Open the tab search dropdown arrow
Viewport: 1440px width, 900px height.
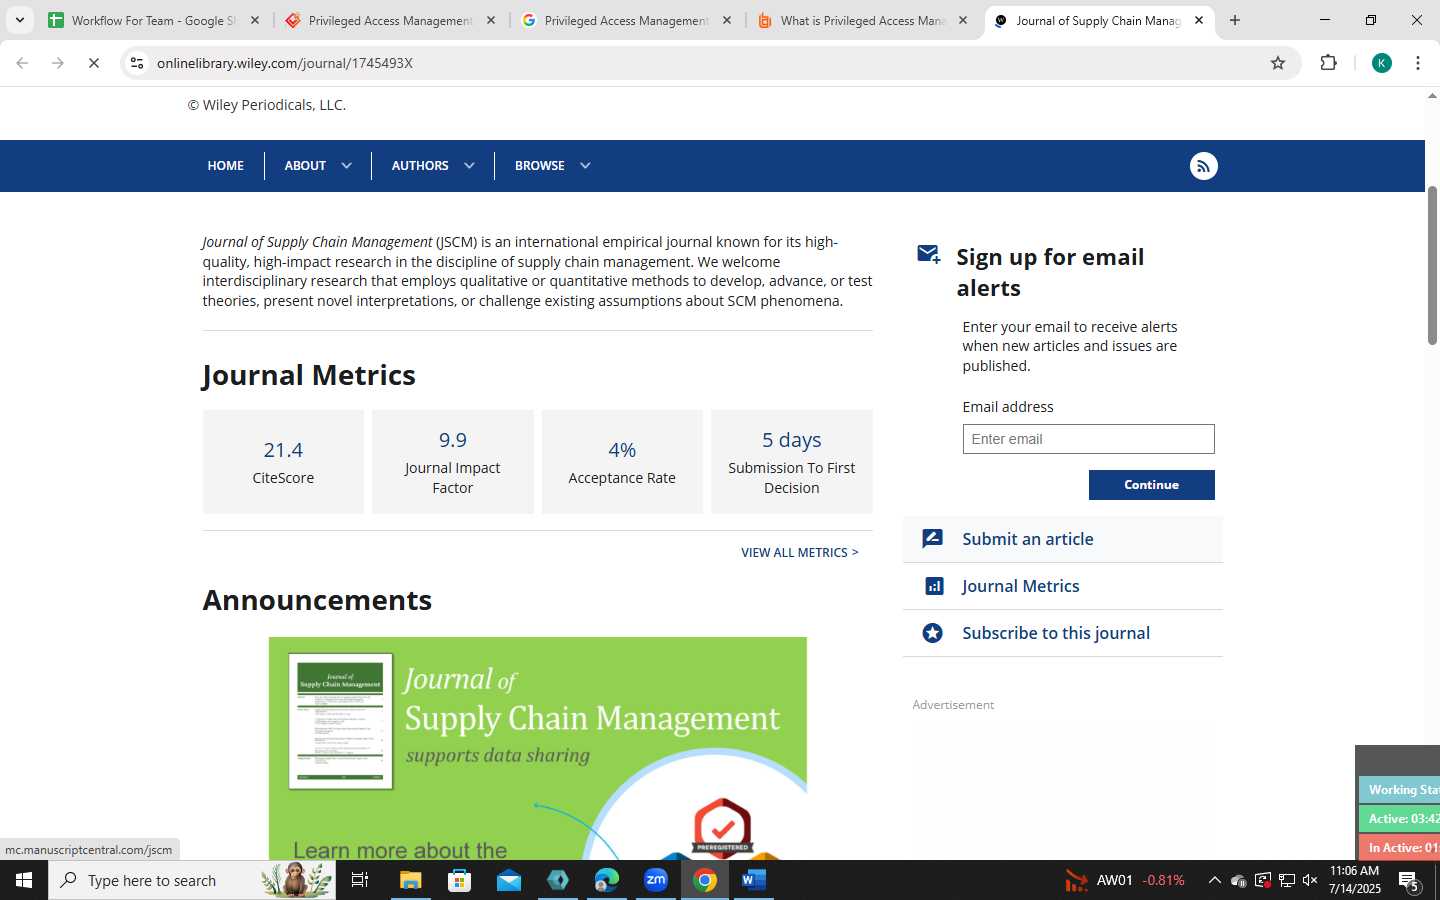[19, 20]
